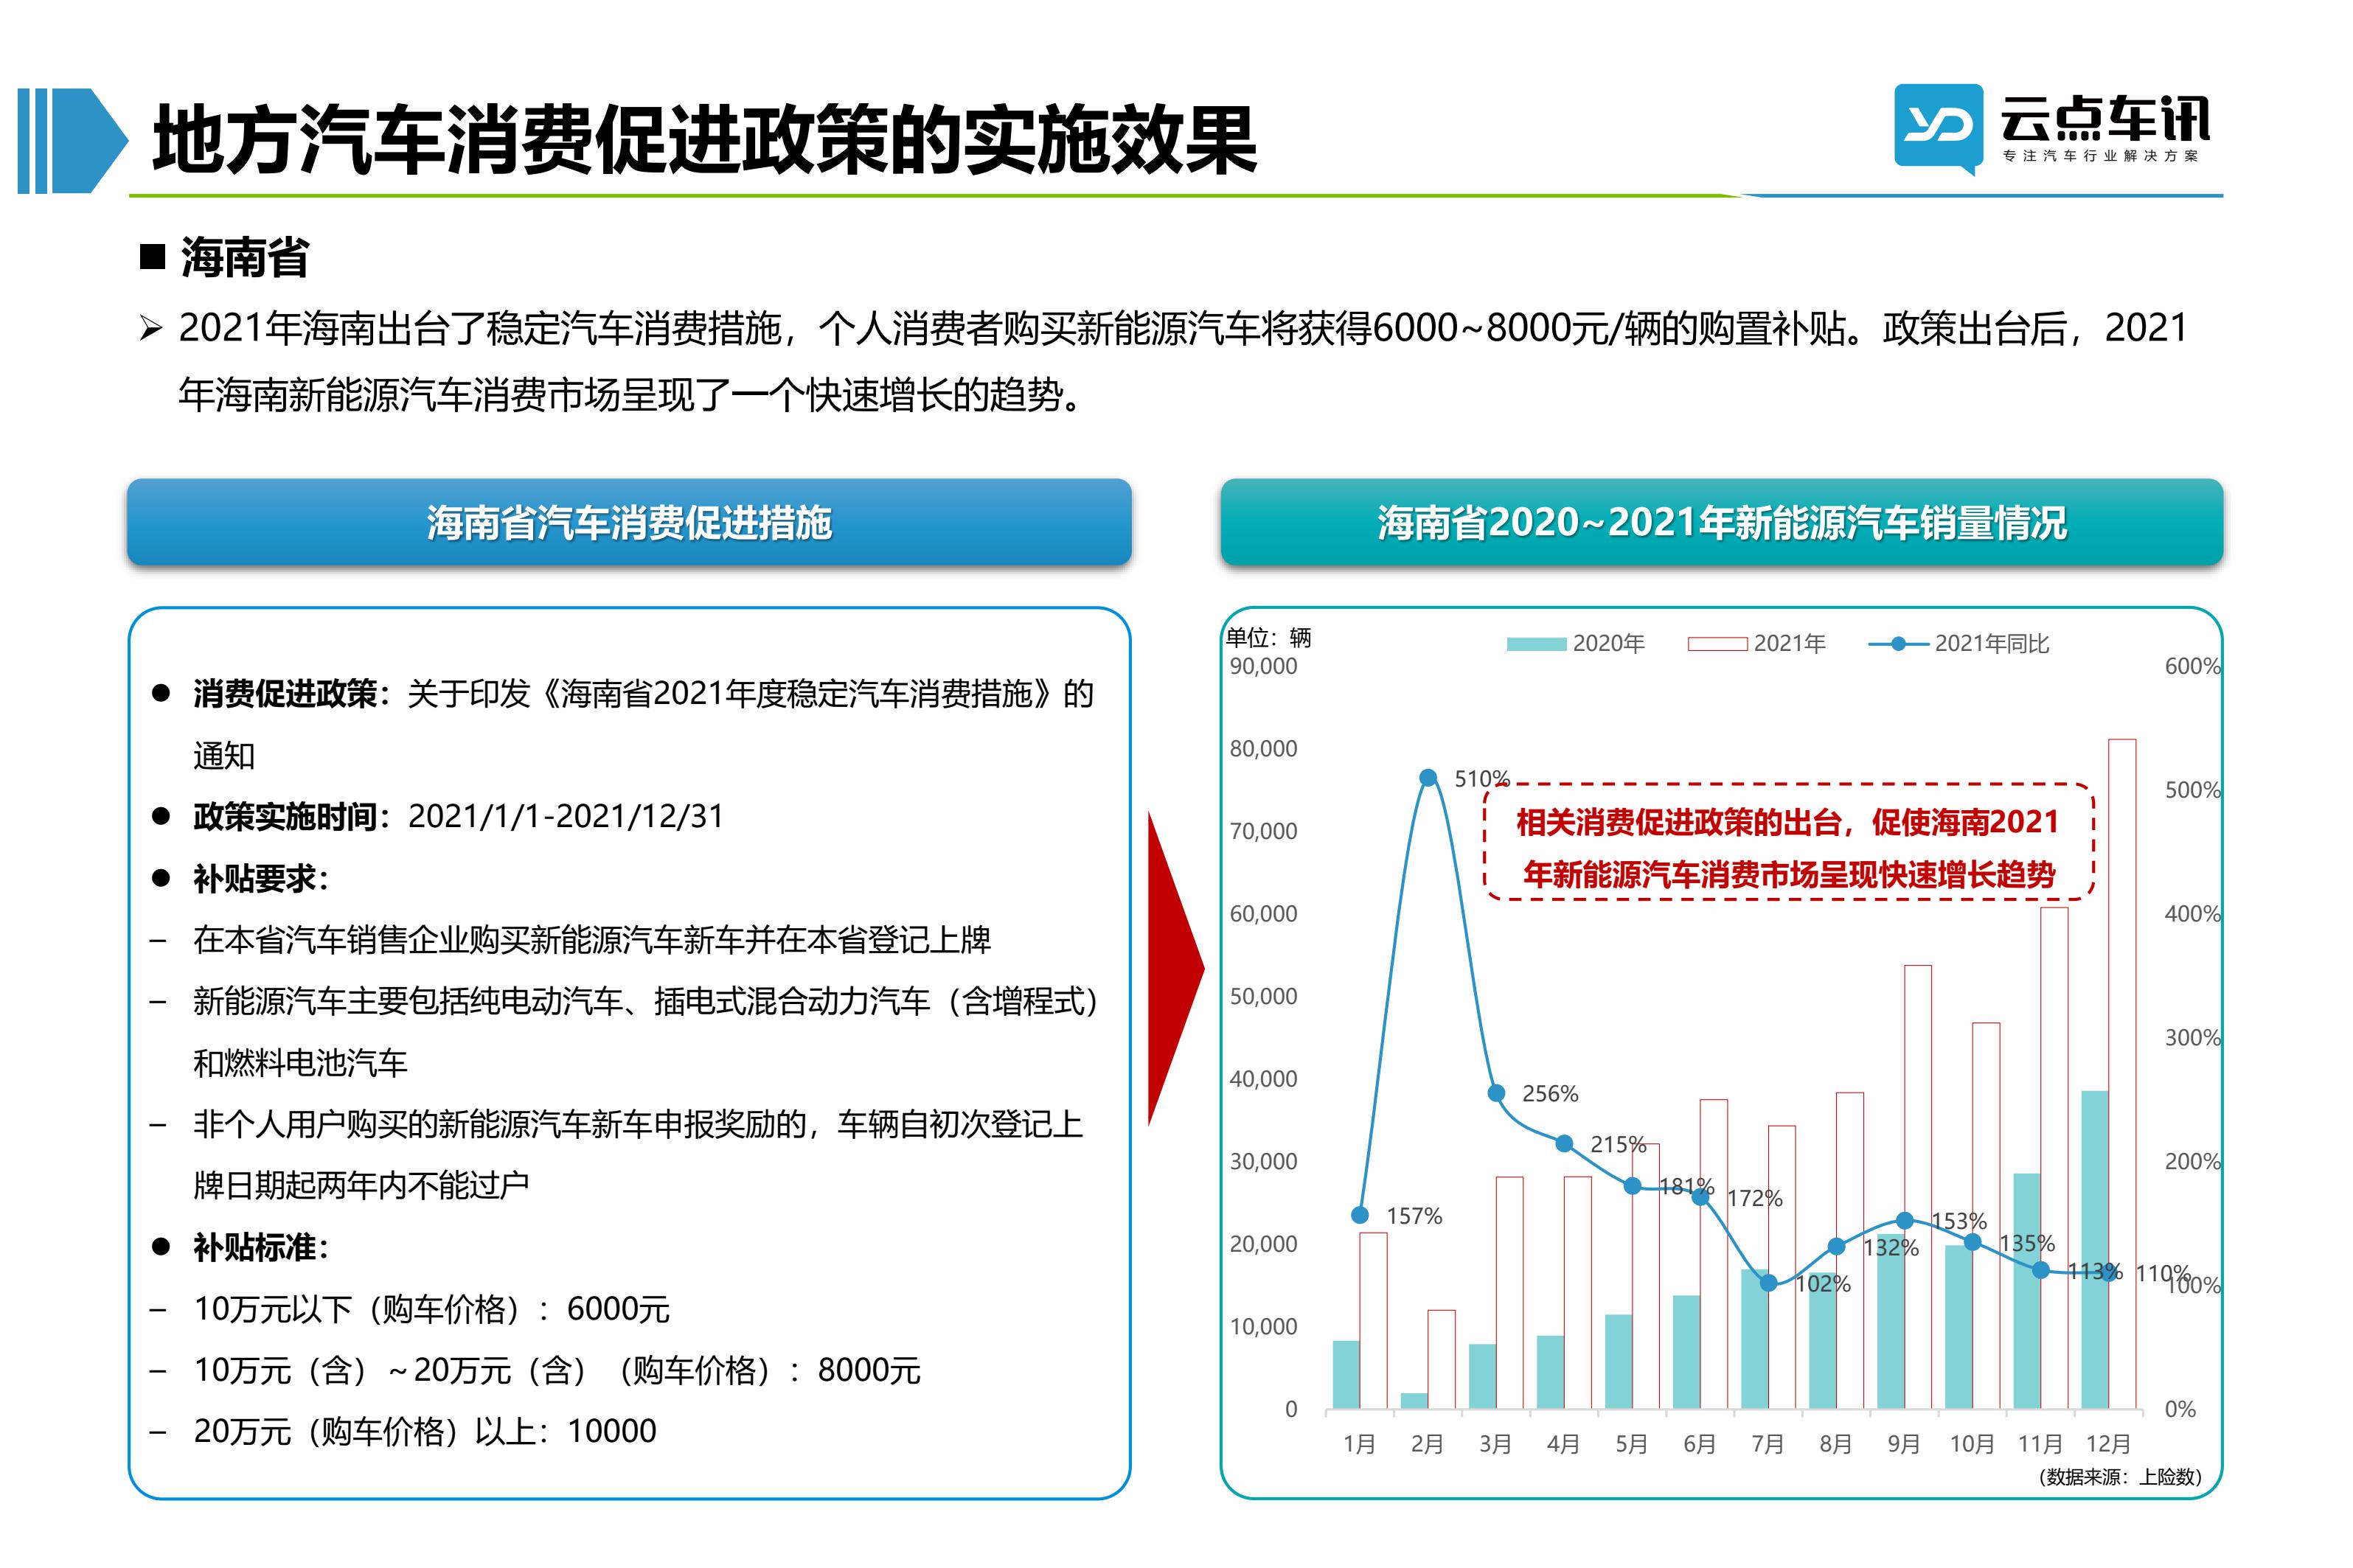
Task: Click the 132% data label
Action: 1891,1248
